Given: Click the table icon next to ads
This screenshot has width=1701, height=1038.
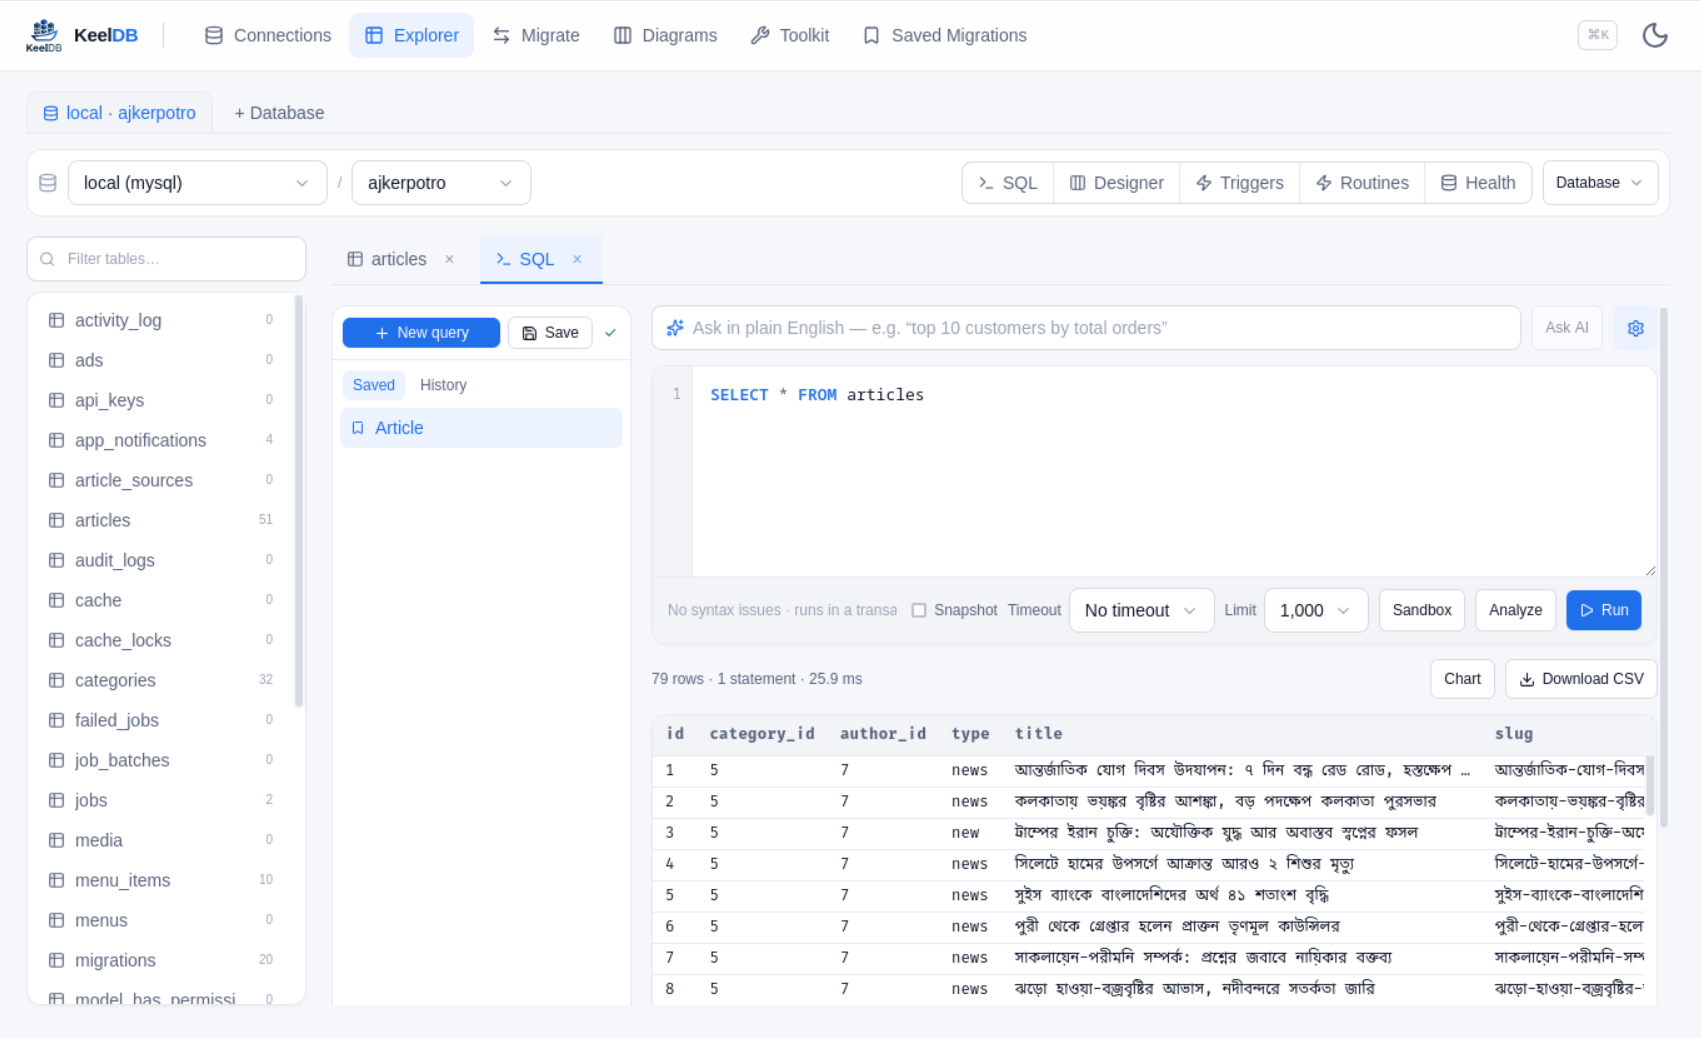Looking at the screenshot, I should coord(56,360).
